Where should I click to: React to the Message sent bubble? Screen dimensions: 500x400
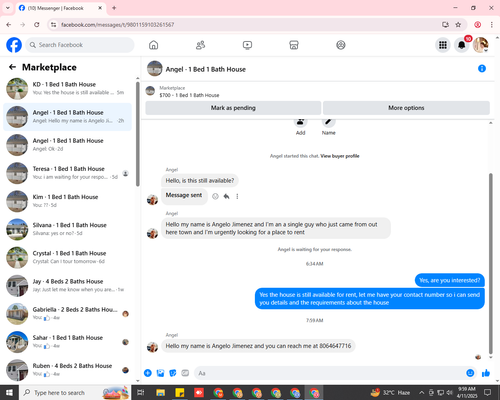tap(215, 196)
